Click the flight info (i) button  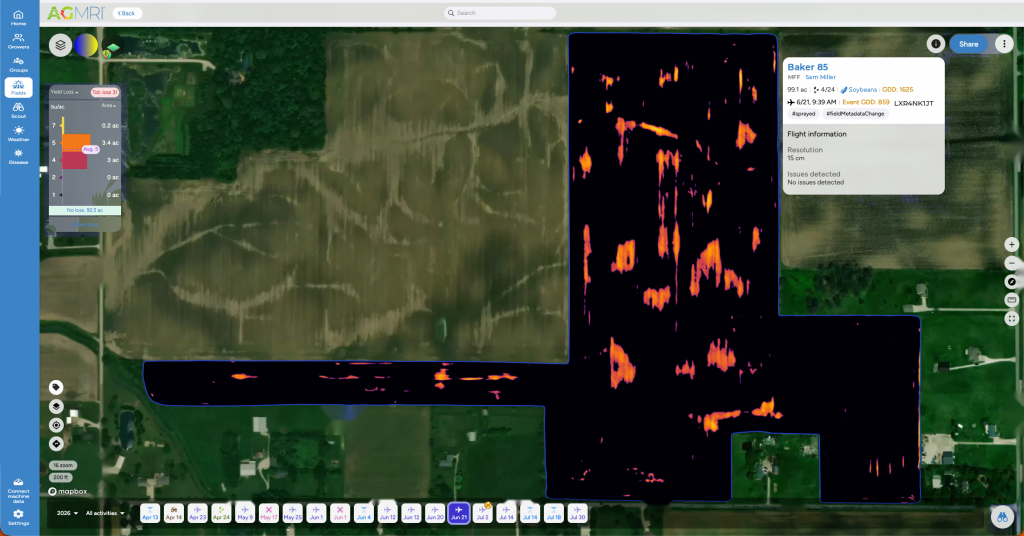click(x=935, y=44)
